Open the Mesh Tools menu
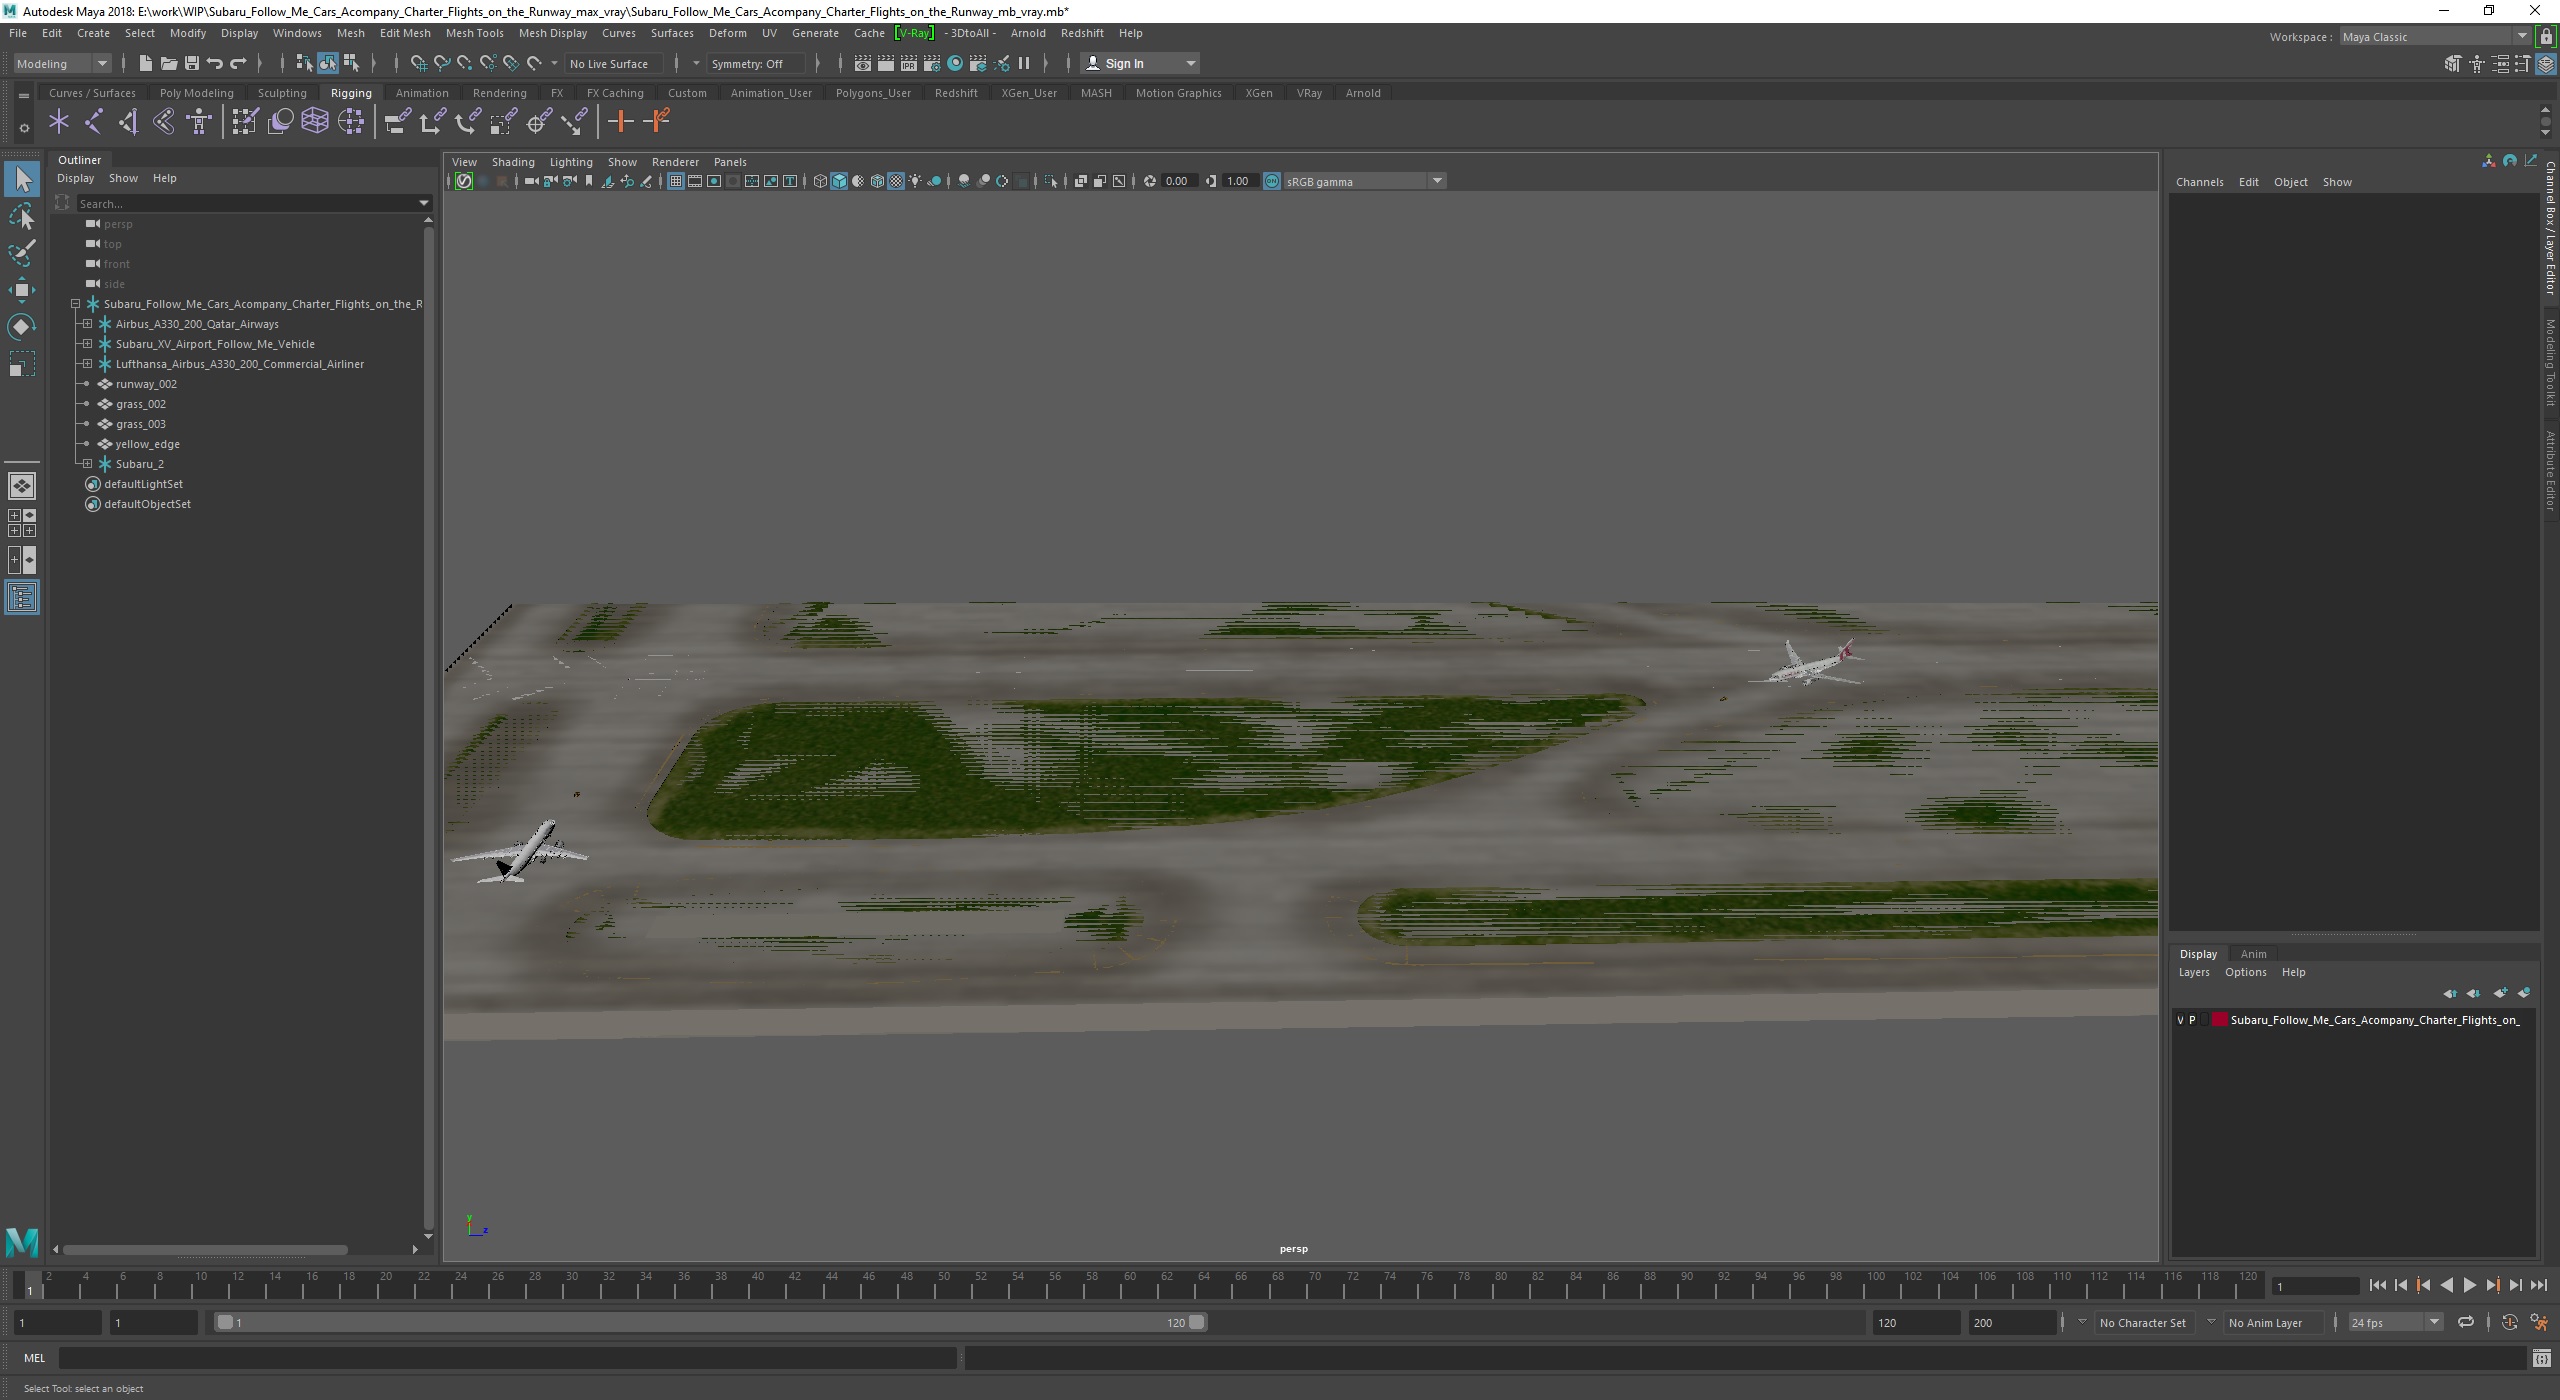Image resolution: width=2560 pixels, height=1400 pixels. 474,33
